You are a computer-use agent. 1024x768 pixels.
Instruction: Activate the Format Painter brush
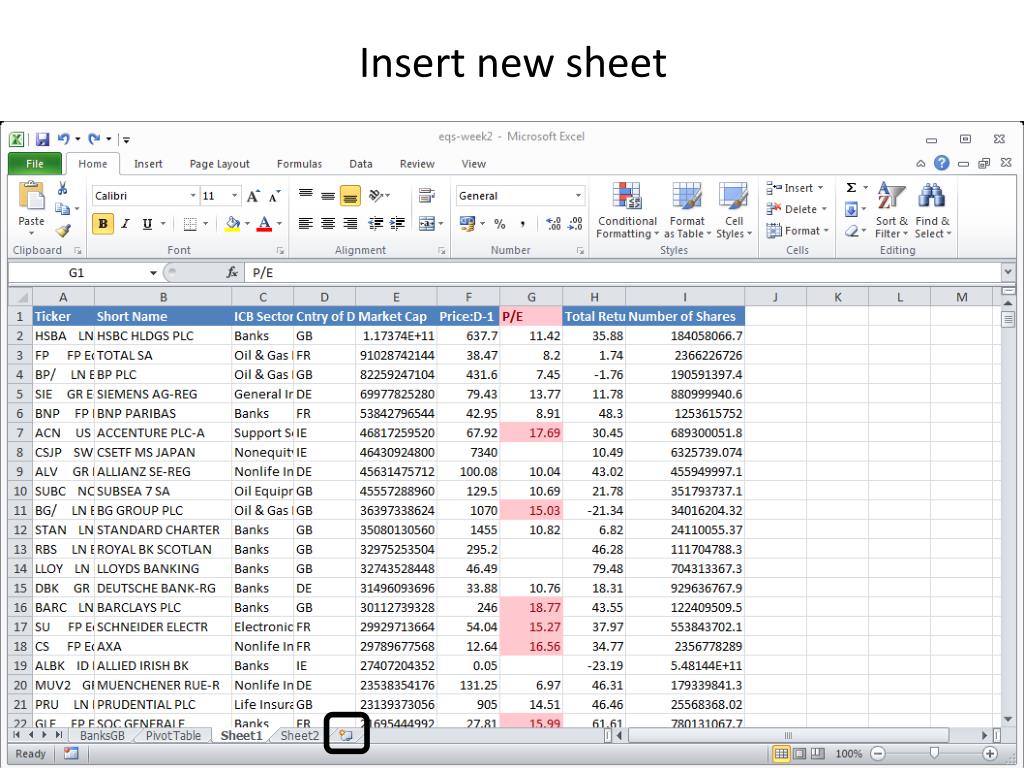[x=63, y=230]
